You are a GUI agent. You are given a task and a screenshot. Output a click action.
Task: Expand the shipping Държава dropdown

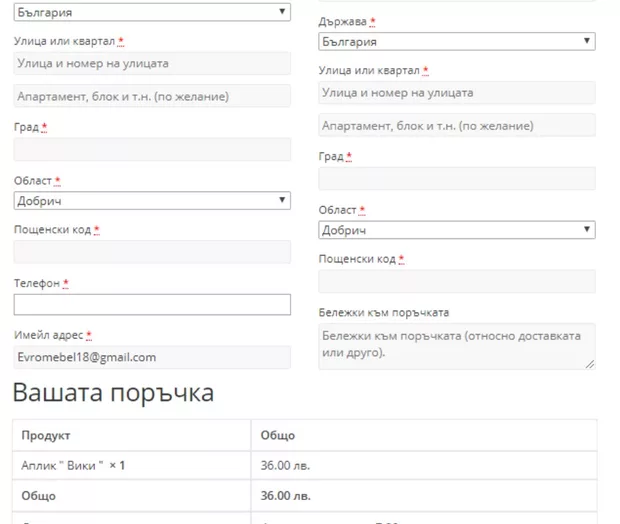[456, 42]
